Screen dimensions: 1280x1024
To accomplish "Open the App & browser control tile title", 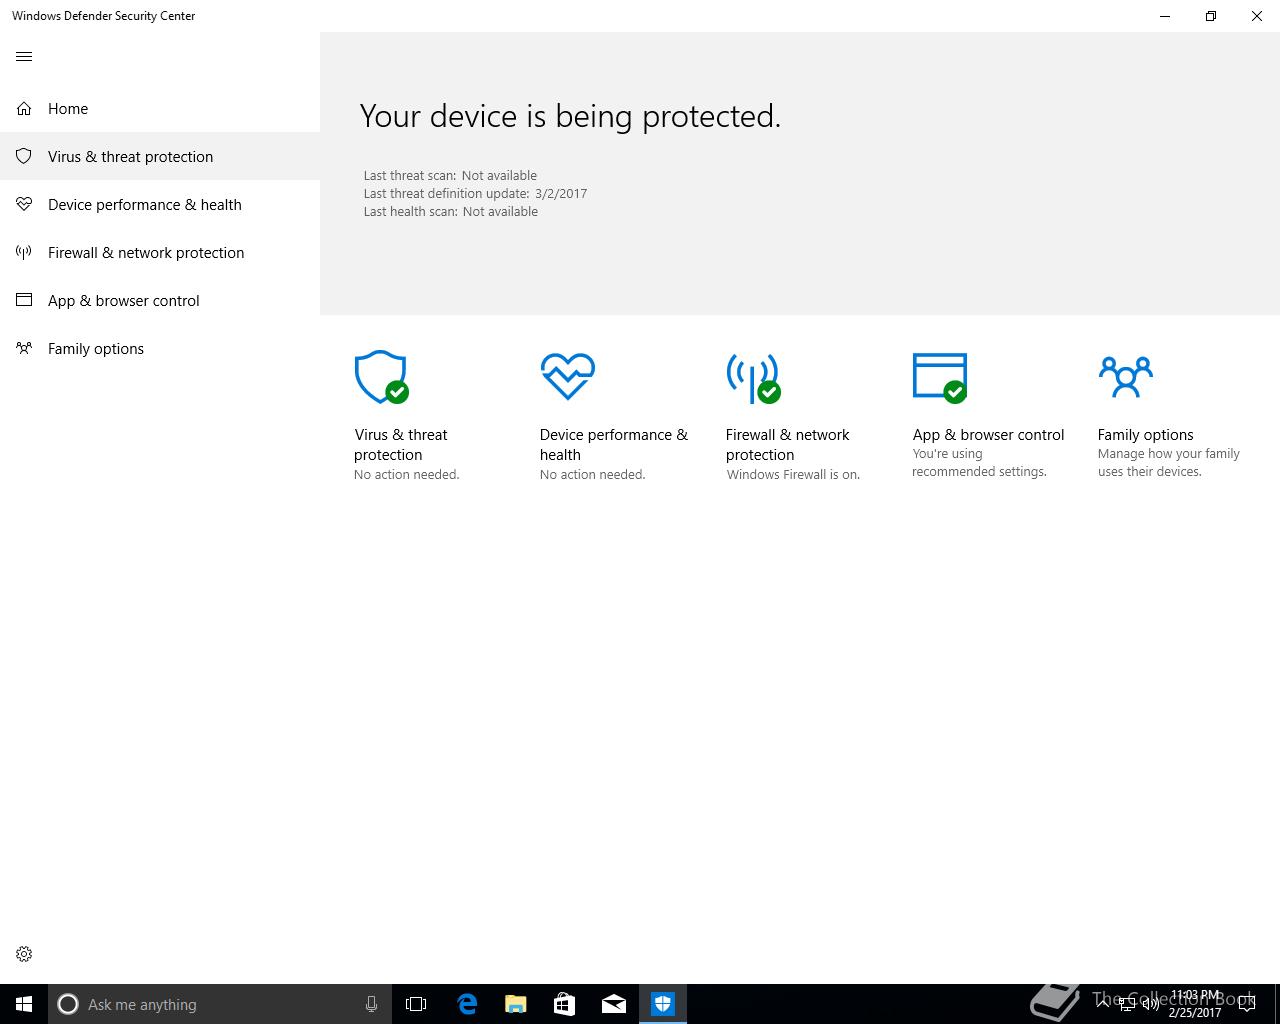I will pyautogui.click(x=988, y=435).
